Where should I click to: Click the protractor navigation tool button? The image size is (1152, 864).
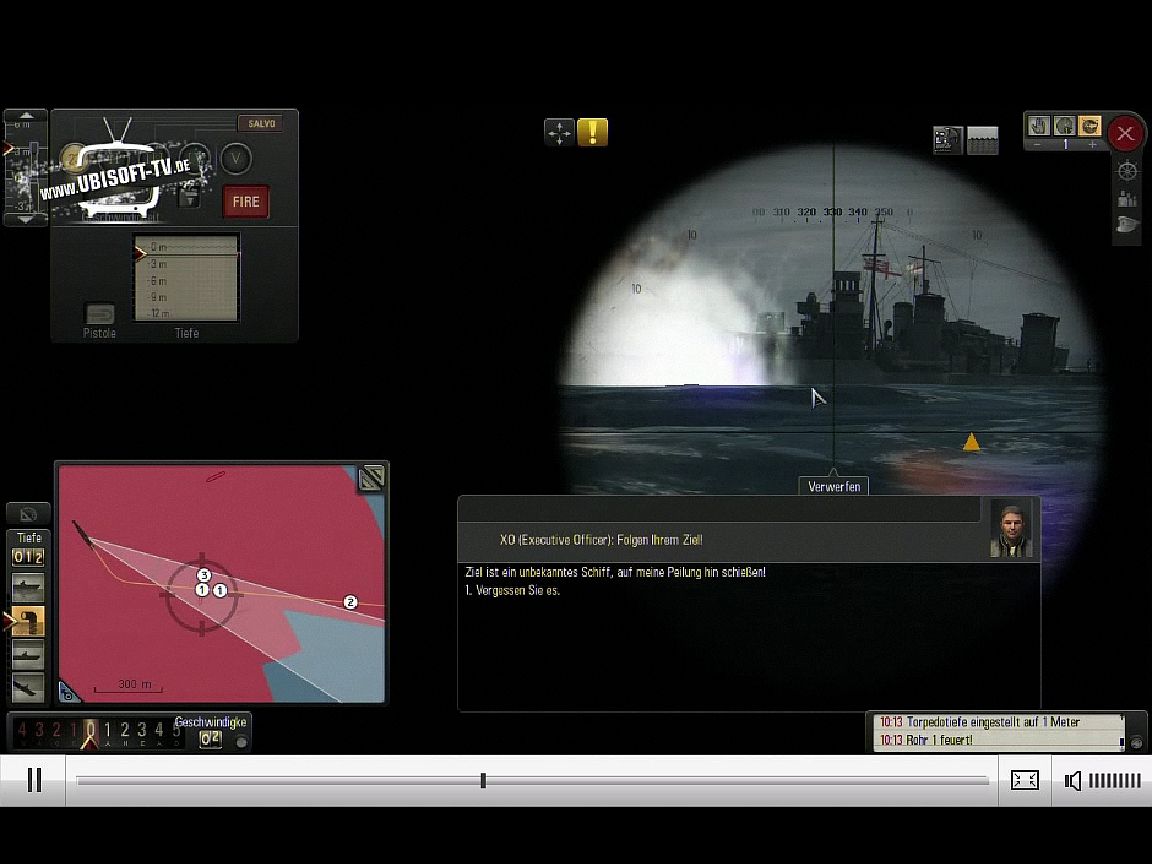[28, 513]
